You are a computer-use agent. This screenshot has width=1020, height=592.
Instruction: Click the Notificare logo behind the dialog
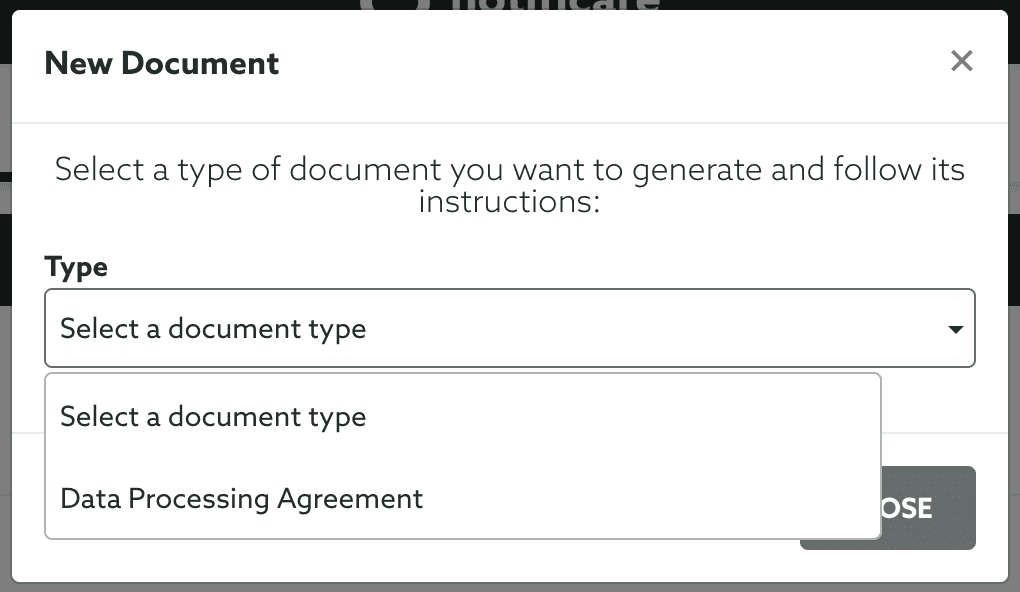coord(509,5)
